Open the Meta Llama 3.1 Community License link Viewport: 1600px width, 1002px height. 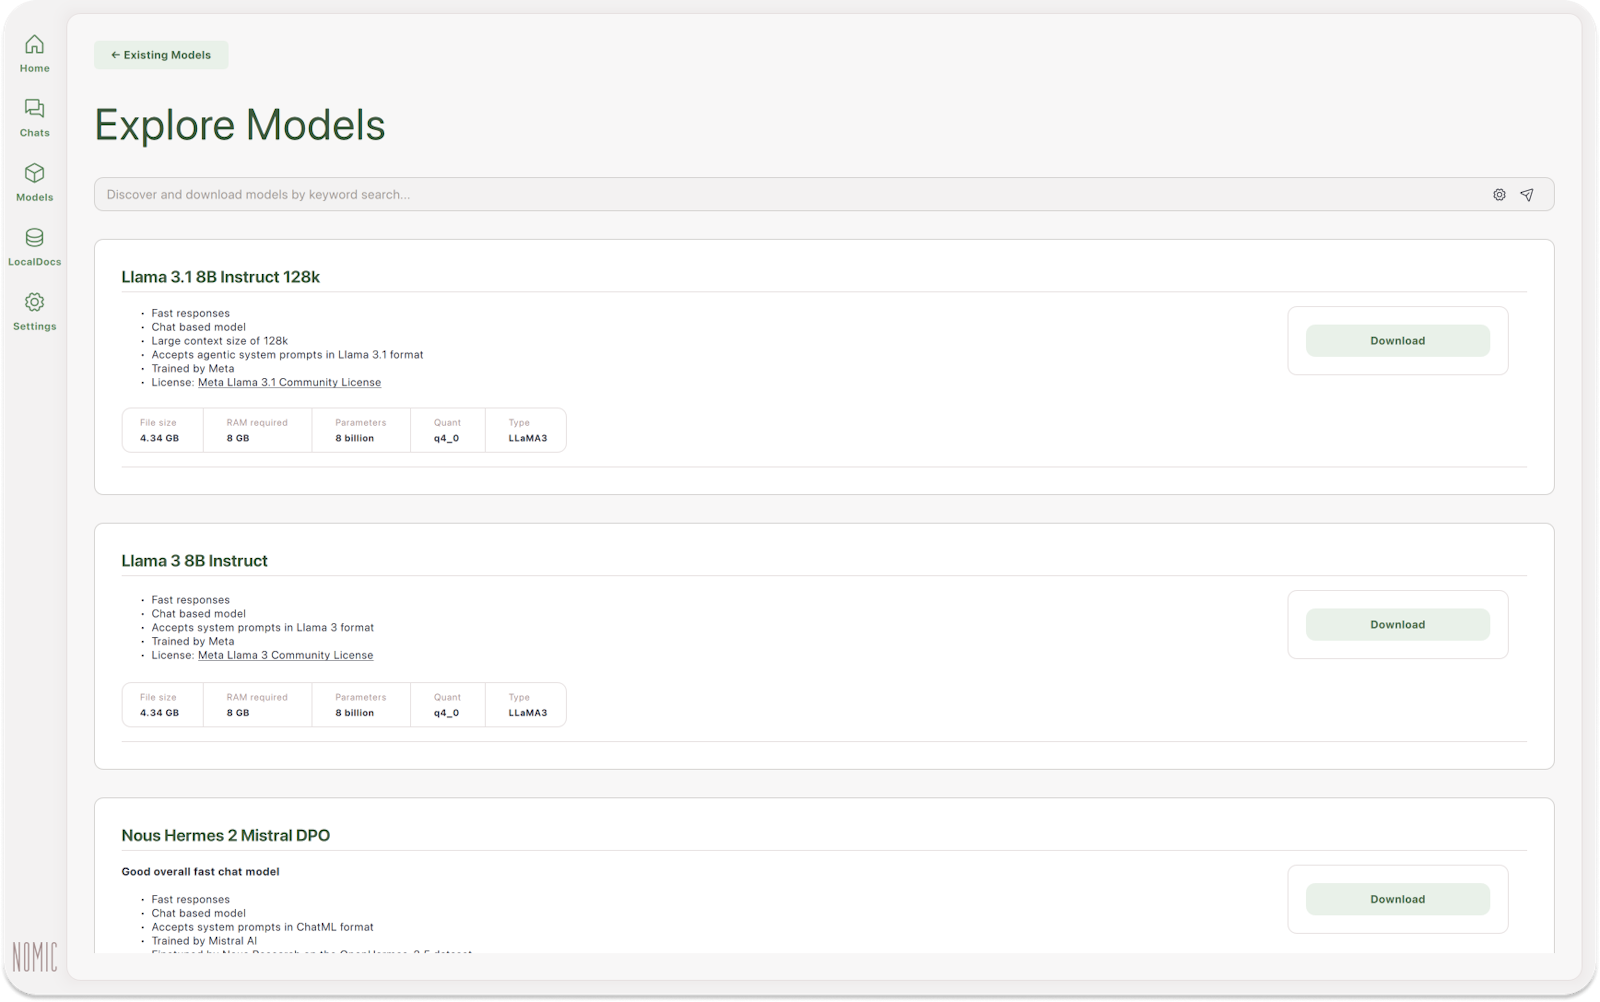coord(288,382)
